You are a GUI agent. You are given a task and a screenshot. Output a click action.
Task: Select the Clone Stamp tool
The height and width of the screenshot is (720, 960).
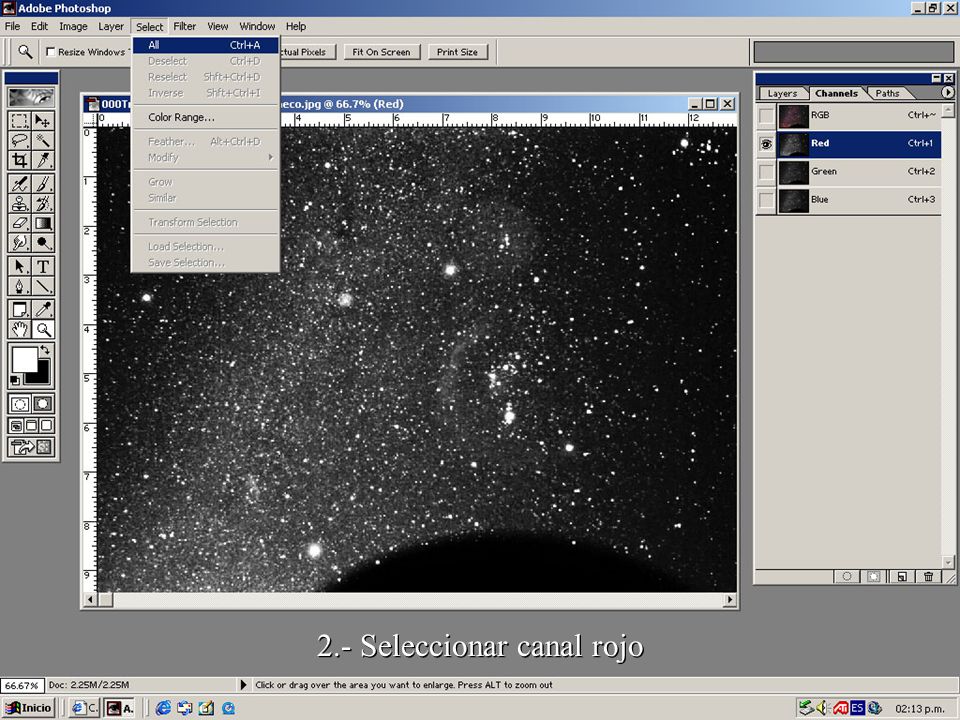[x=20, y=203]
